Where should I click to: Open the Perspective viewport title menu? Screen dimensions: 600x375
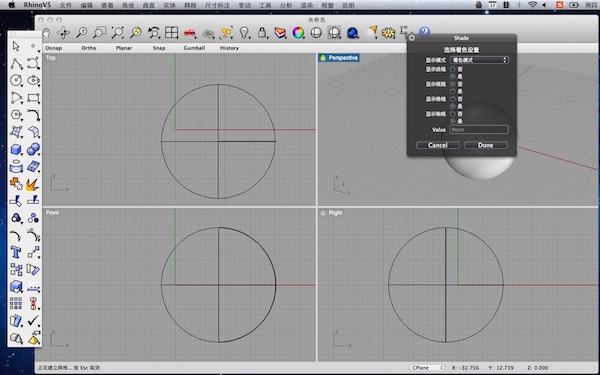[x=339, y=58]
